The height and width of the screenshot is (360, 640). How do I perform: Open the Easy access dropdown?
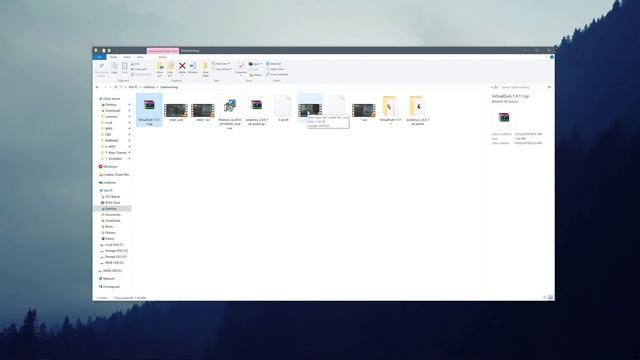pos(222,69)
